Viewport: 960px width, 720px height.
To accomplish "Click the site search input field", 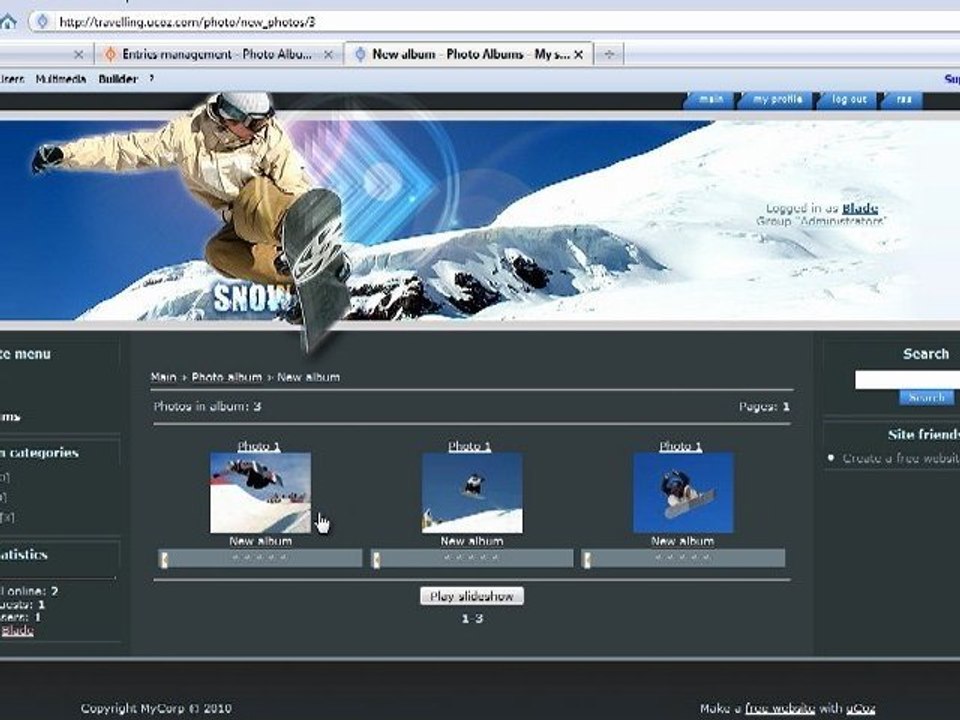I will 907,380.
